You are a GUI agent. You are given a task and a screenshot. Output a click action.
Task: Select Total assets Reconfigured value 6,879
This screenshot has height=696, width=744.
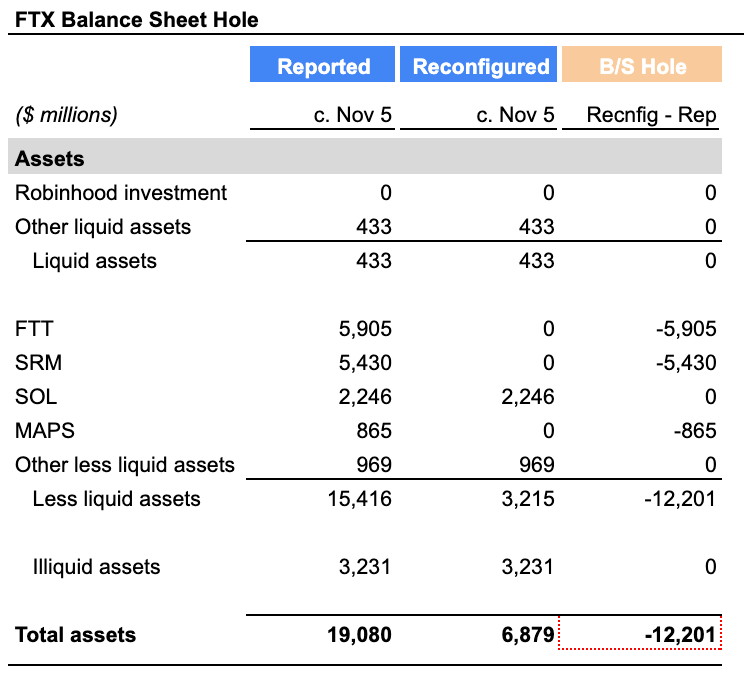[528, 635]
